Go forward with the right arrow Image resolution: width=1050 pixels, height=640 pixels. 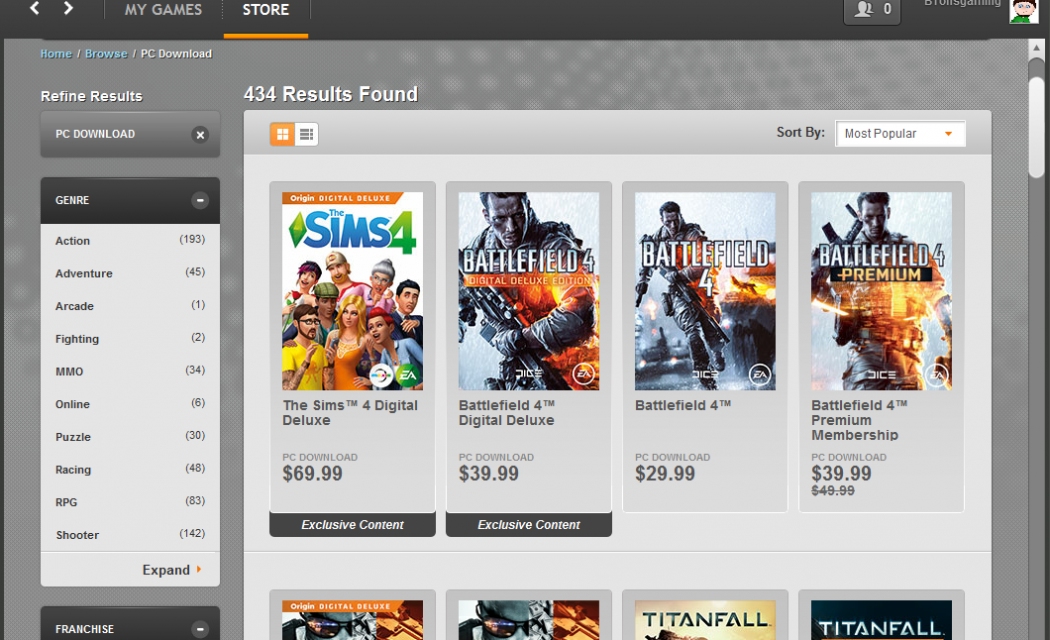68,8
